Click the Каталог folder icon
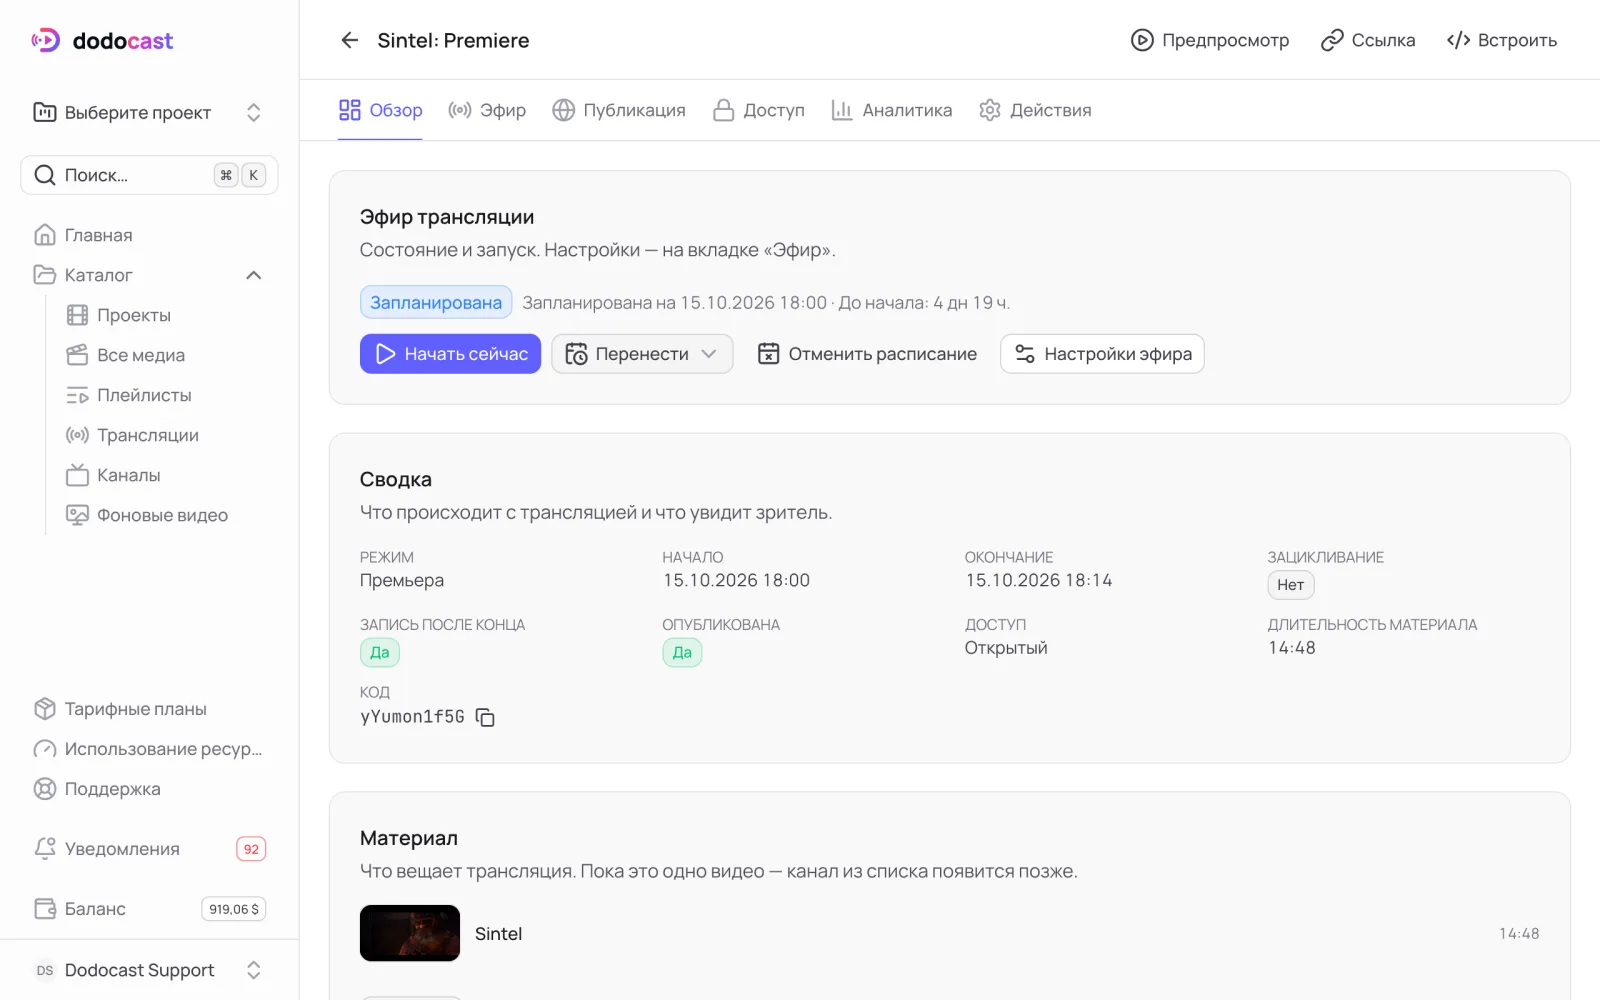Viewport: 1600px width, 1000px height. click(x=45, y=275)
